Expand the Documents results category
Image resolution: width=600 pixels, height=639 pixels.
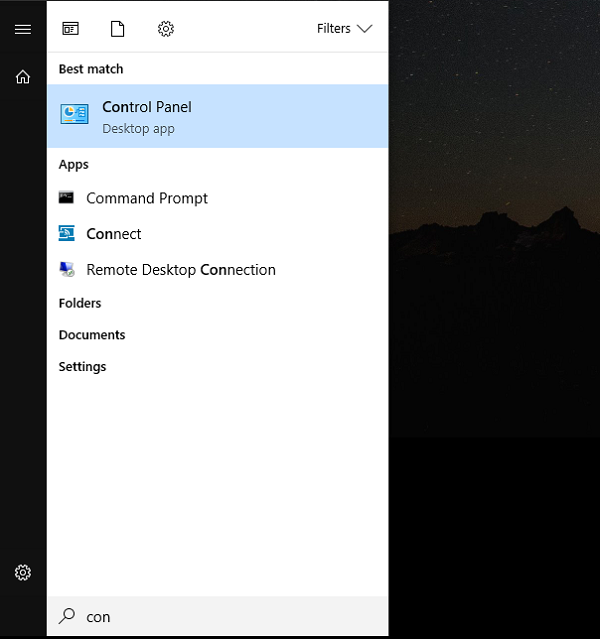(x=92, y=335)
